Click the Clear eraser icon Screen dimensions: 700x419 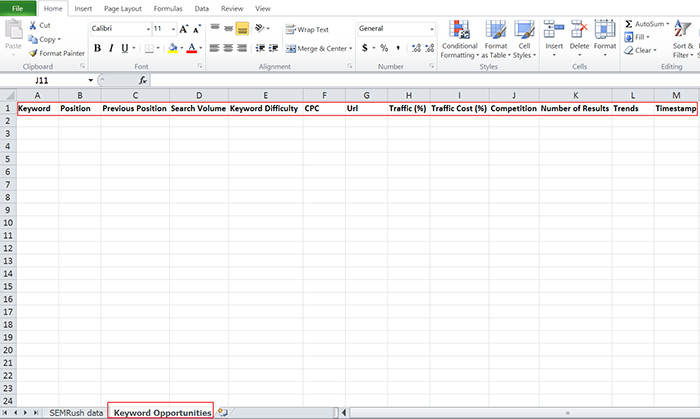[x=629, y=50]
